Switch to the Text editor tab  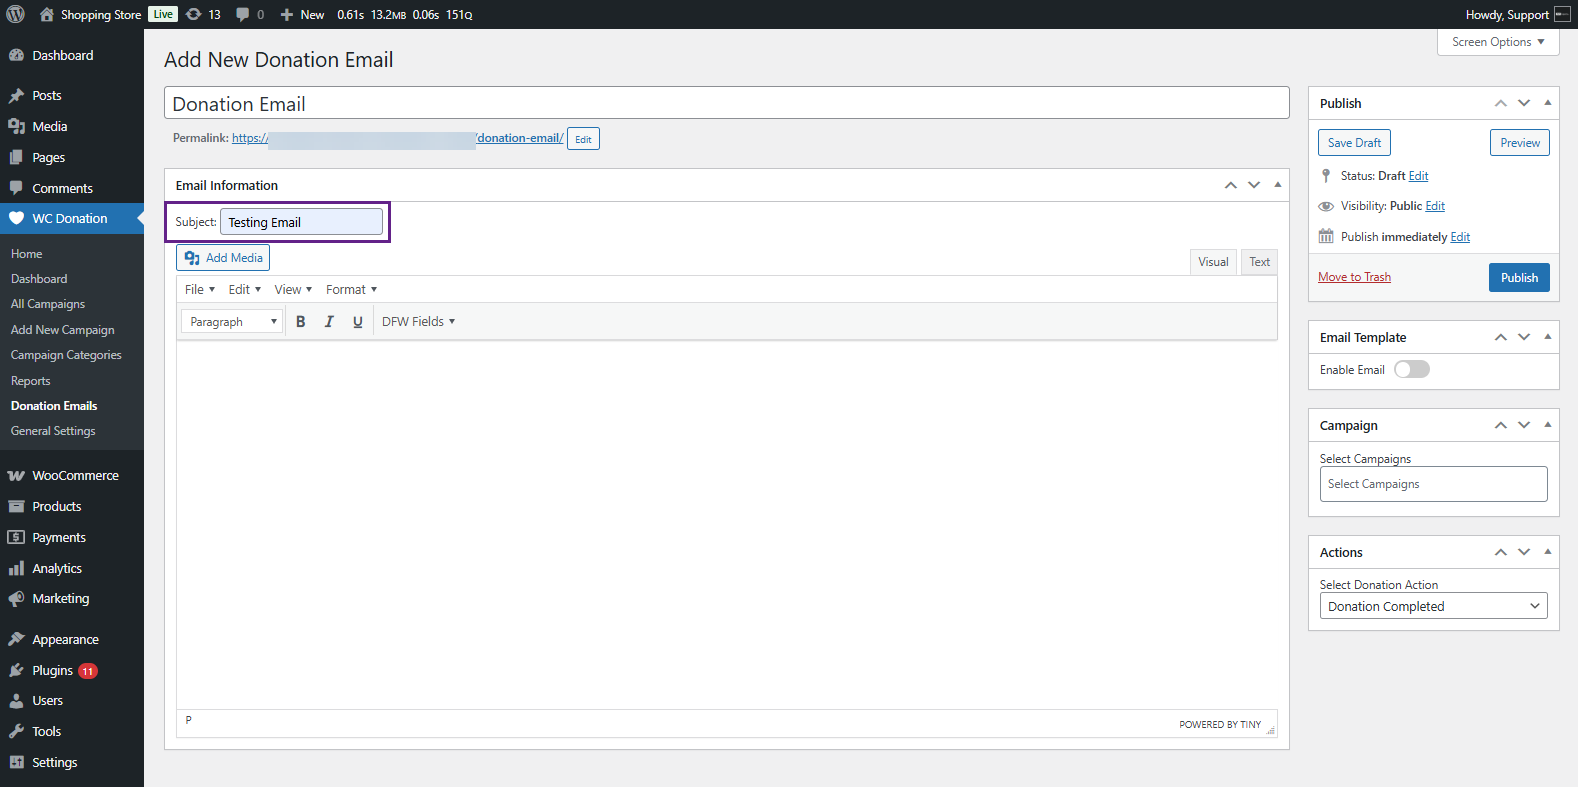point(1259,262)
